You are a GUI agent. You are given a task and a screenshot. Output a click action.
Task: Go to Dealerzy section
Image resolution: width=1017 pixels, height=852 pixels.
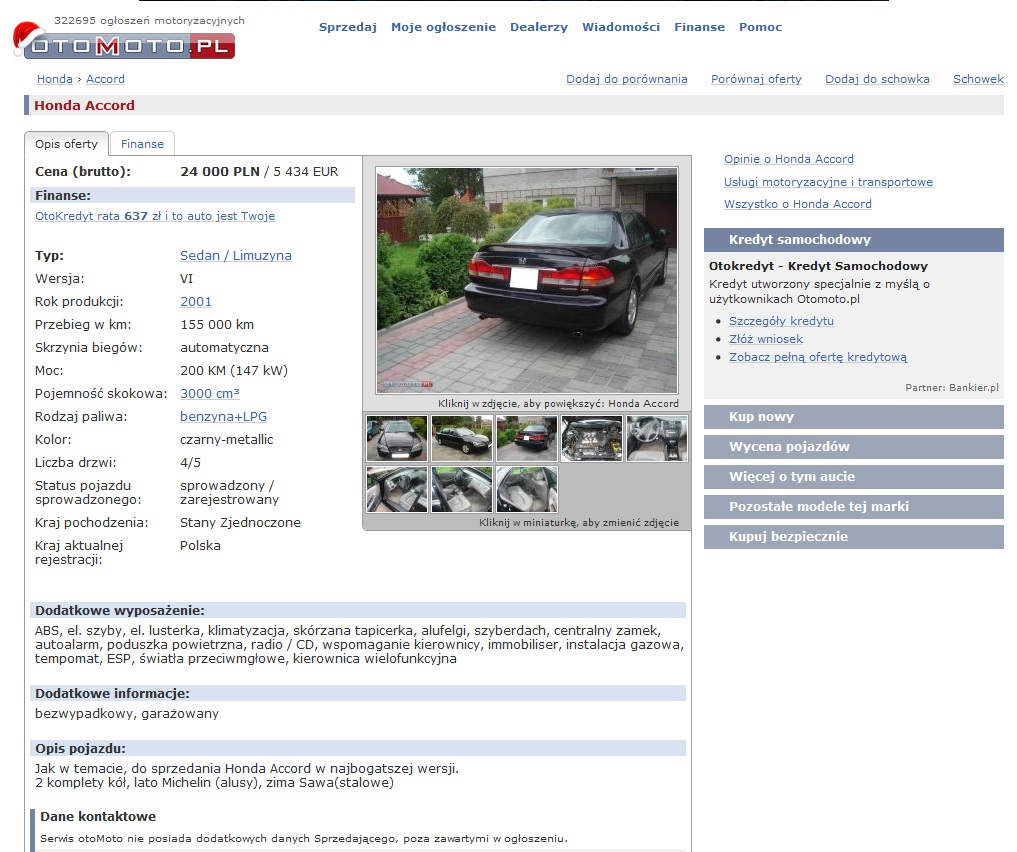pyautogui.click(x=538, y=27)
